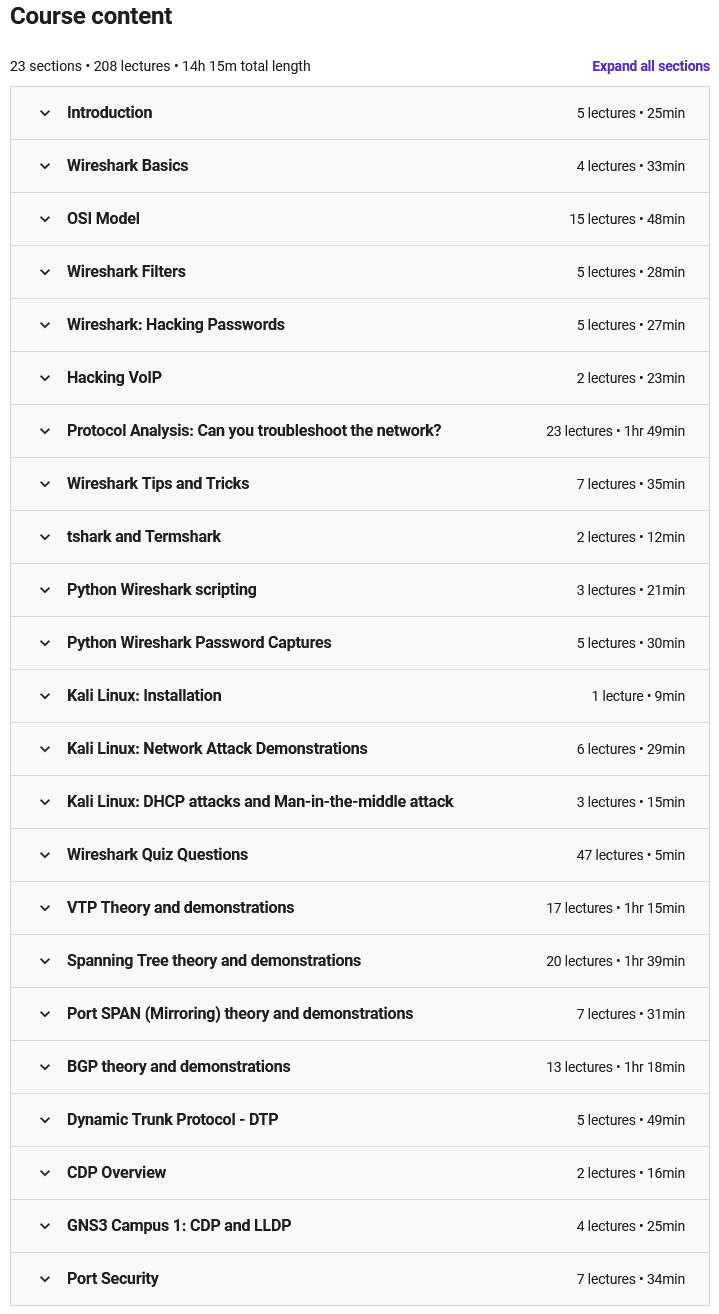Open VTP Theory and demonstrations section
This screenshot has height=1314, width=719.
181,908
